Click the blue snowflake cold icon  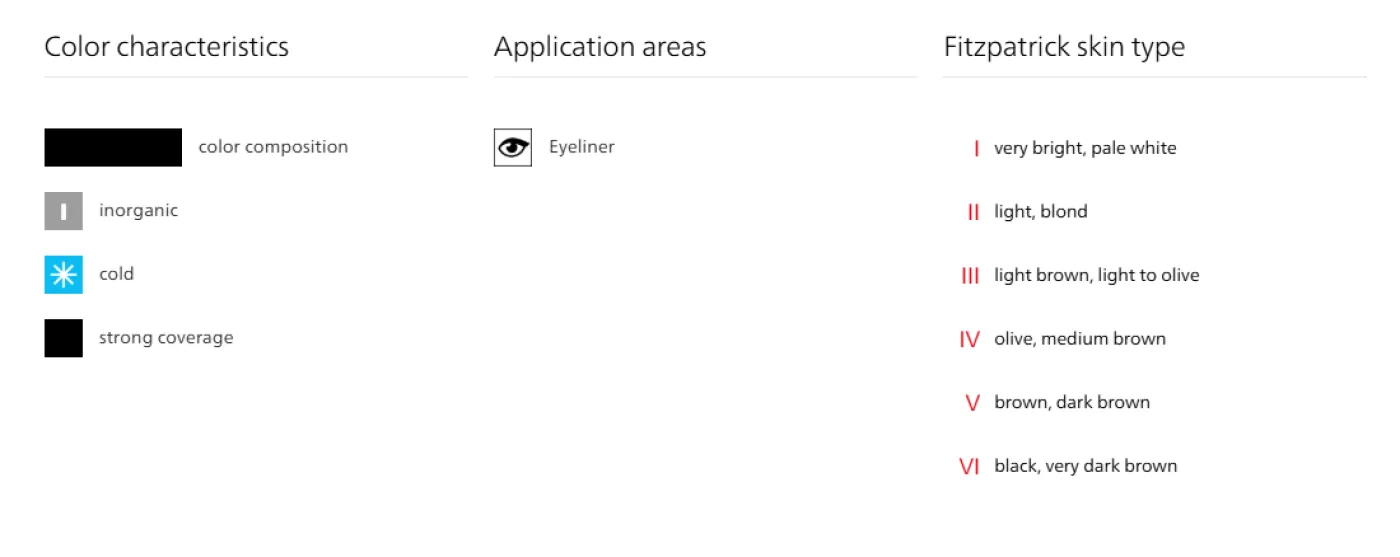click(63, 274)
